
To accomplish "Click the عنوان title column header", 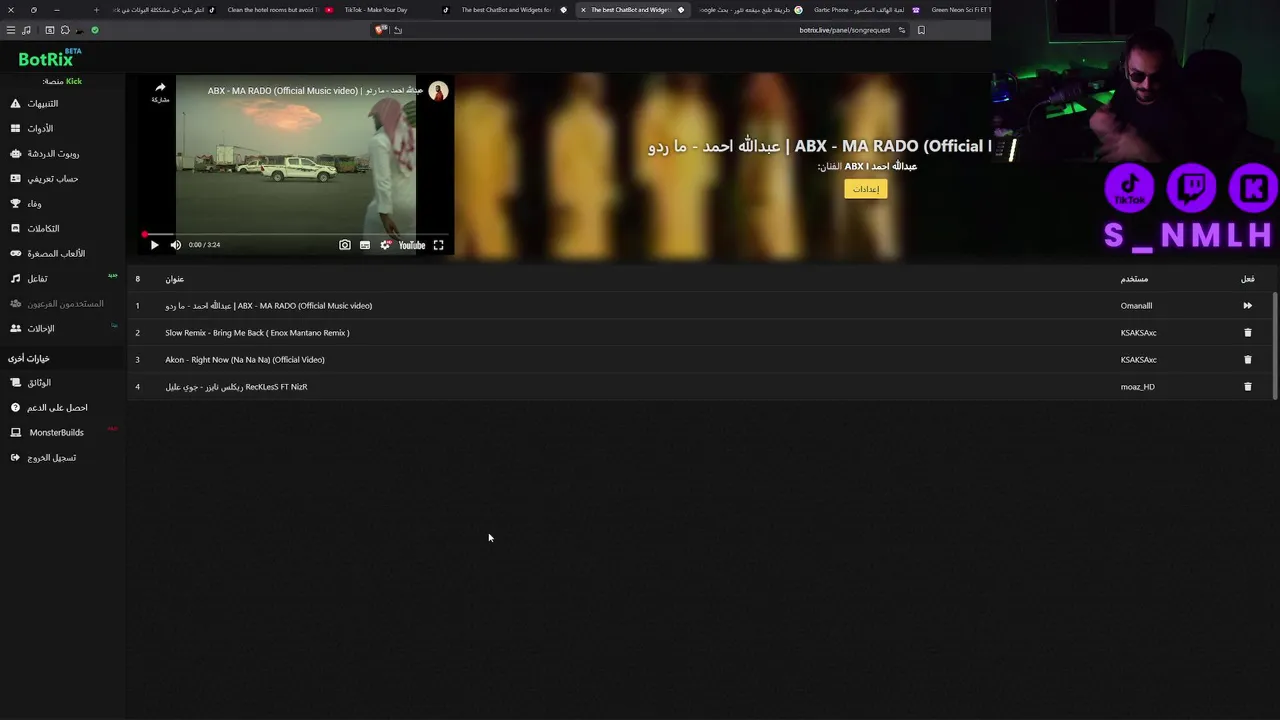I will pos(175,279).
